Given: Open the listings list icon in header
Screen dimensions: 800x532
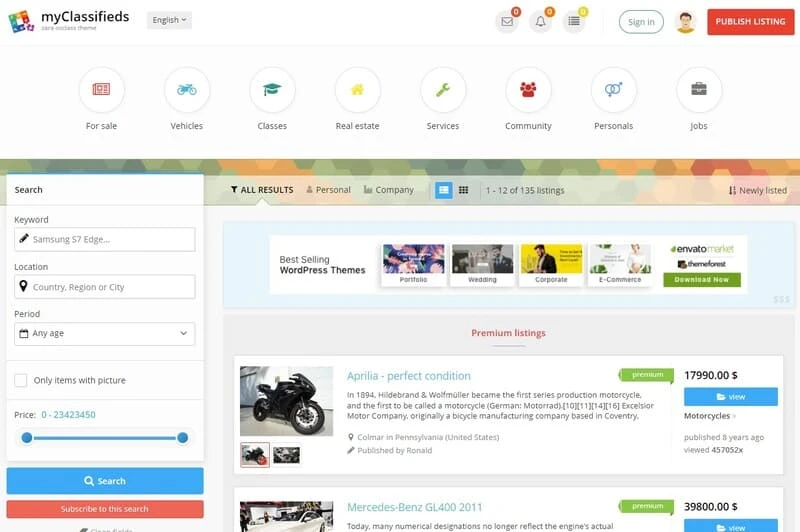Looking at the screenshot, I should pyautogui.click(x=574, y=21).
